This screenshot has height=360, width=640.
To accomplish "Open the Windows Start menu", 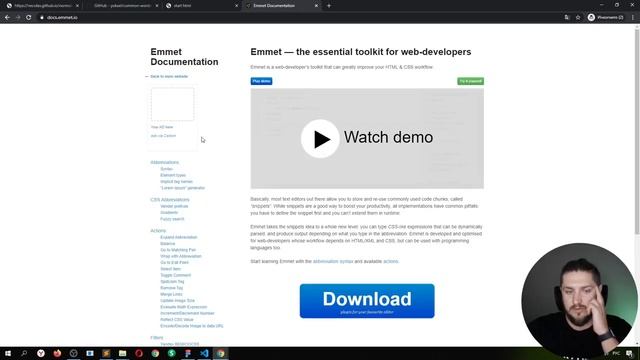I will (8, 353).
